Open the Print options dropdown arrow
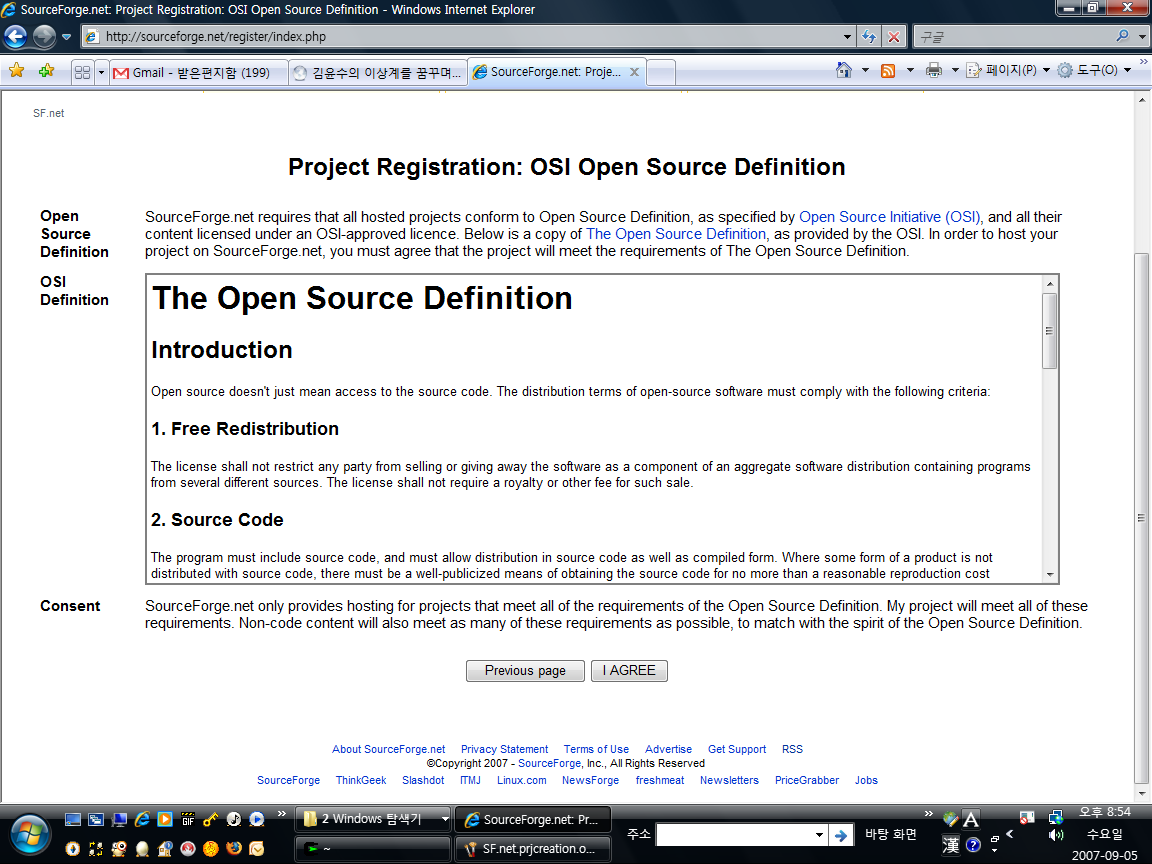The width and height of the screenshot is (1152, 864). click(x=955, y=71)
